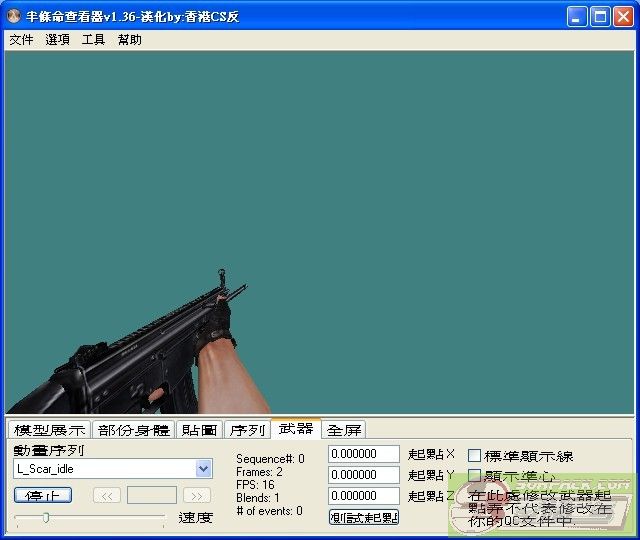Adjust the 速度 speed slider handle

click(x=46, y=518)
